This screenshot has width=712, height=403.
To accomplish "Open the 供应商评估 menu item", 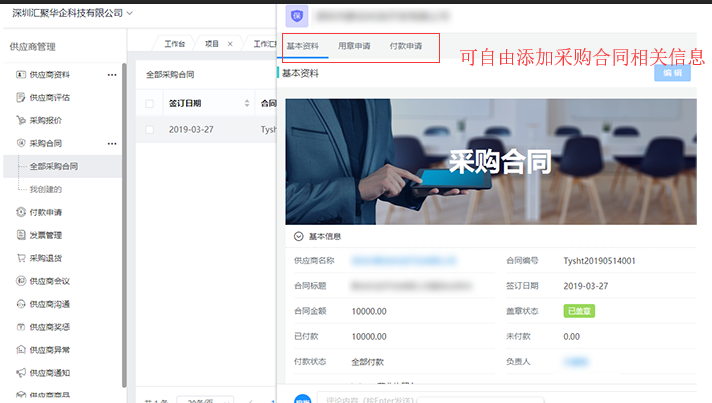I will click(x=49, y=98).
